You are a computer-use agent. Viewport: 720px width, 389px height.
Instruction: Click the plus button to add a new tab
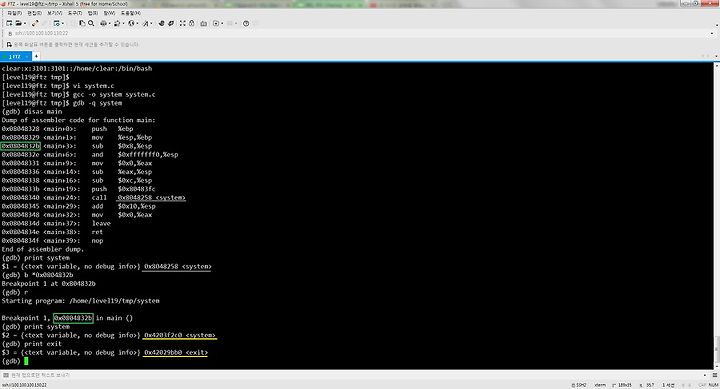[x=36, y=56]
